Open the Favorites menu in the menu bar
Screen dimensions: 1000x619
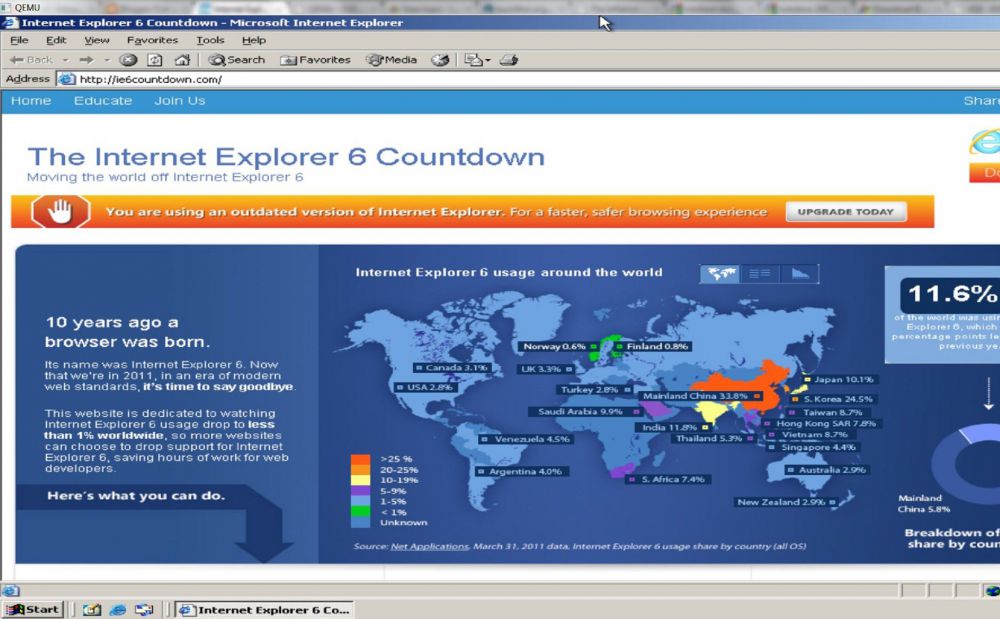[x=152, y=40]
